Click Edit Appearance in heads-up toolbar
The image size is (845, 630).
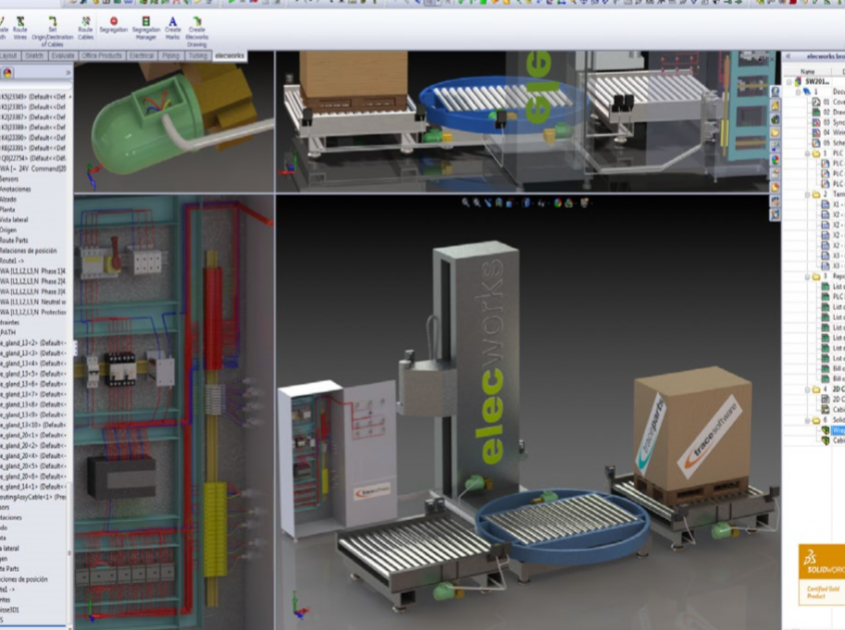(558, 203)
